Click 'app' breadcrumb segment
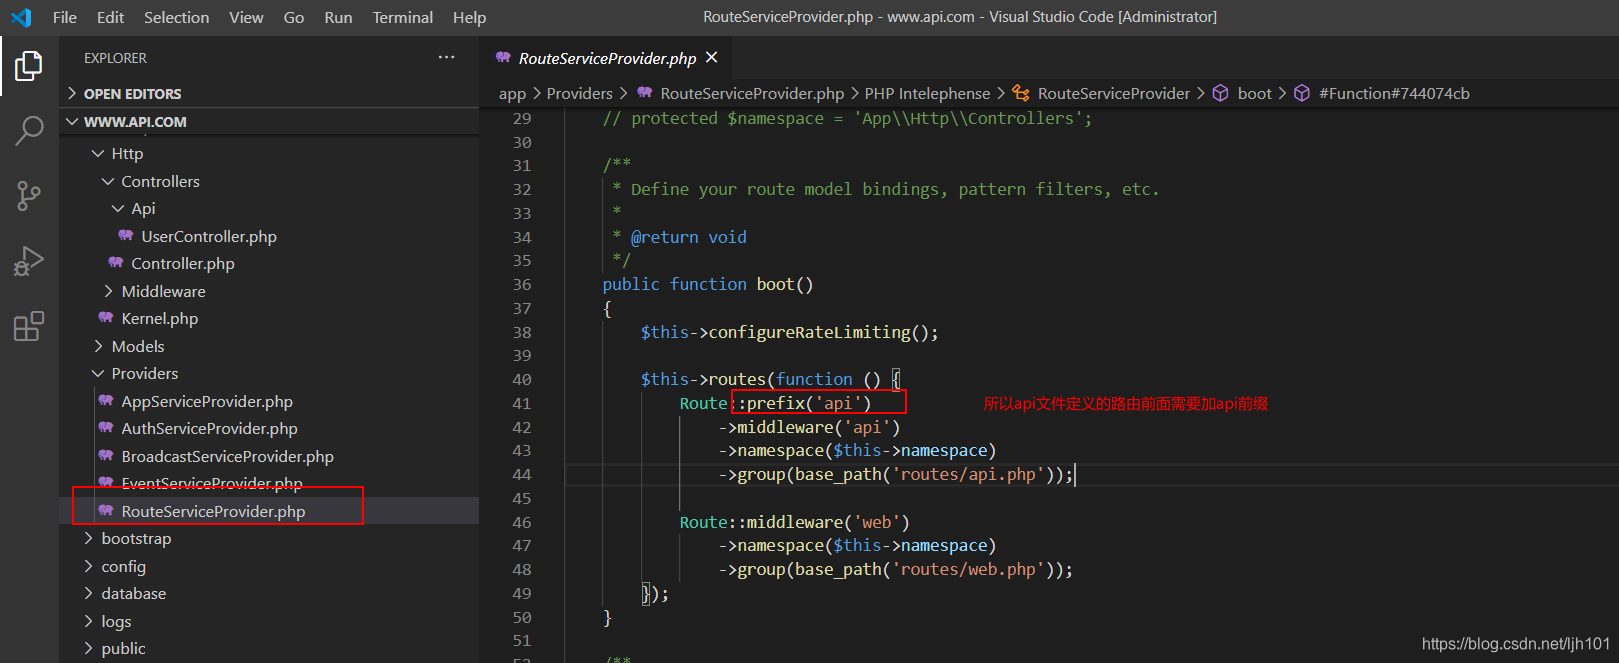1619x663 pixels. point(512,93)
